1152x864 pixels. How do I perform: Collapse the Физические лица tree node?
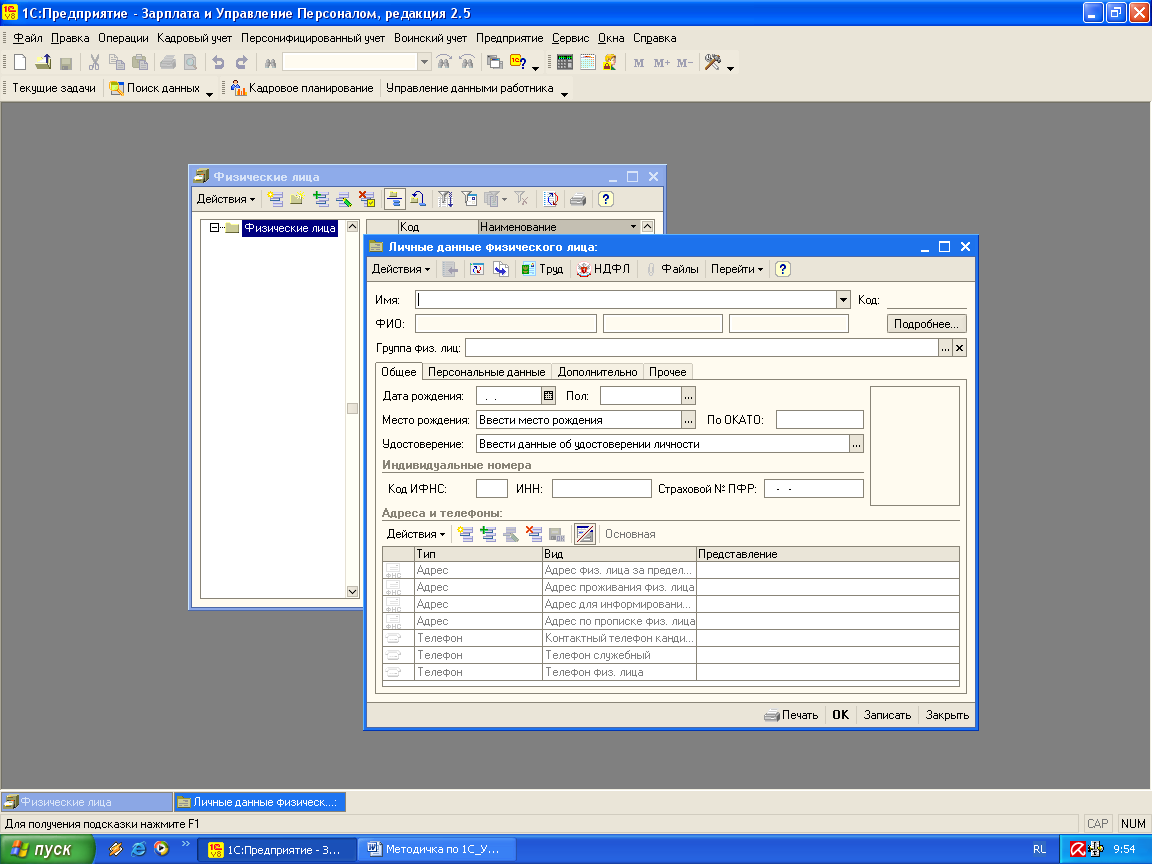(214, 228)
